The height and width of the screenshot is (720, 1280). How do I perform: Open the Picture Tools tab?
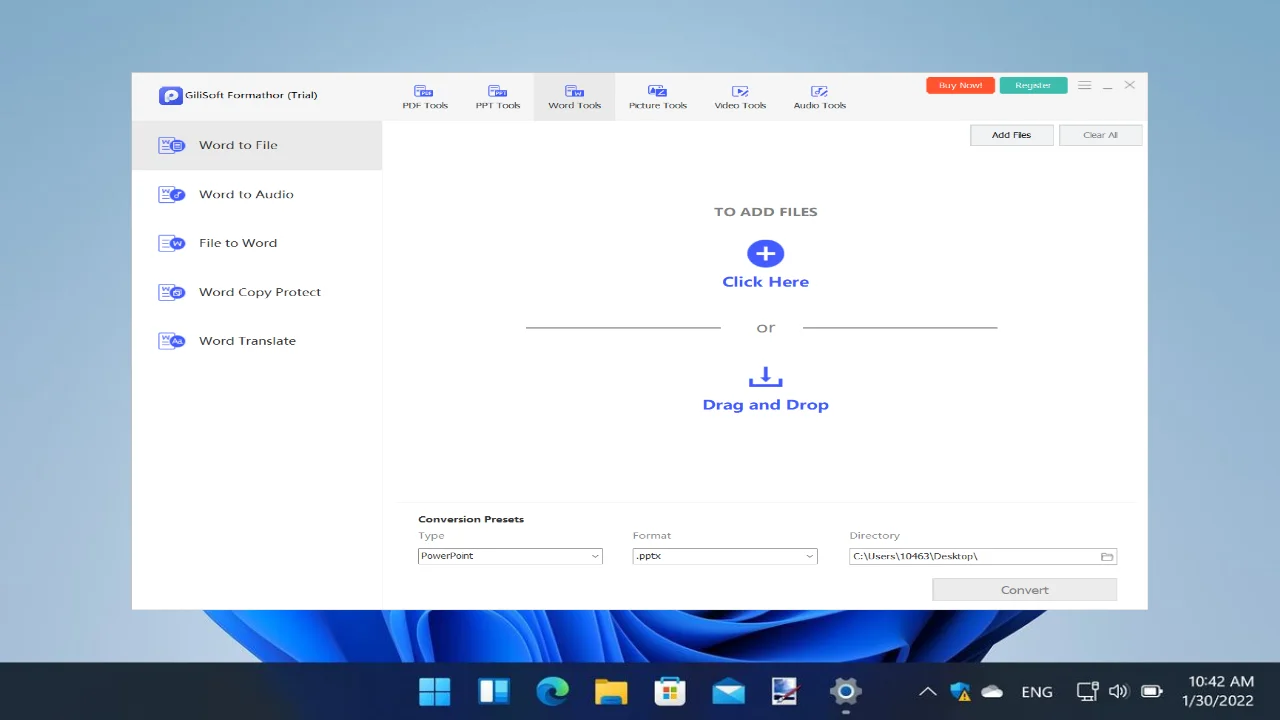point(657,97)
